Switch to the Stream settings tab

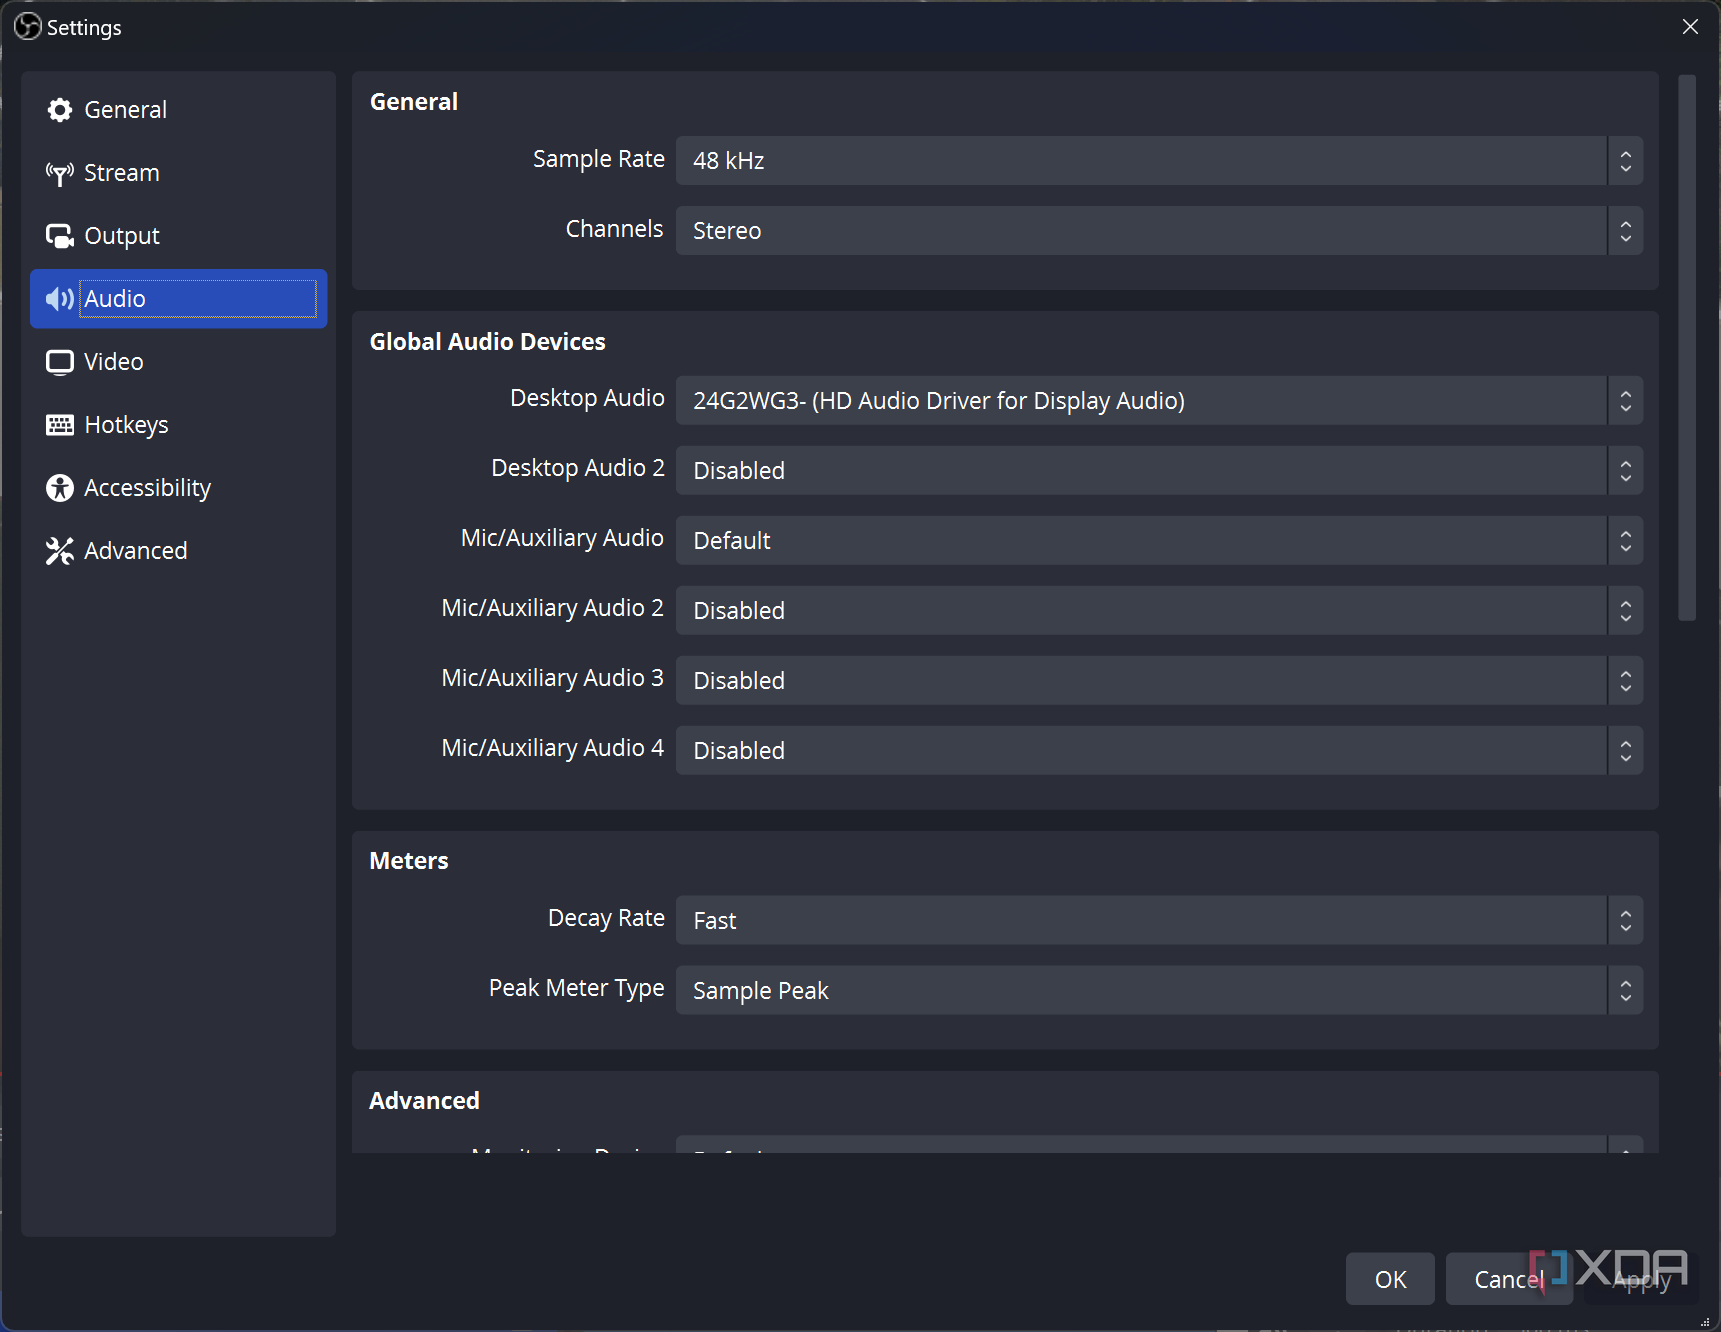[179, 173]
